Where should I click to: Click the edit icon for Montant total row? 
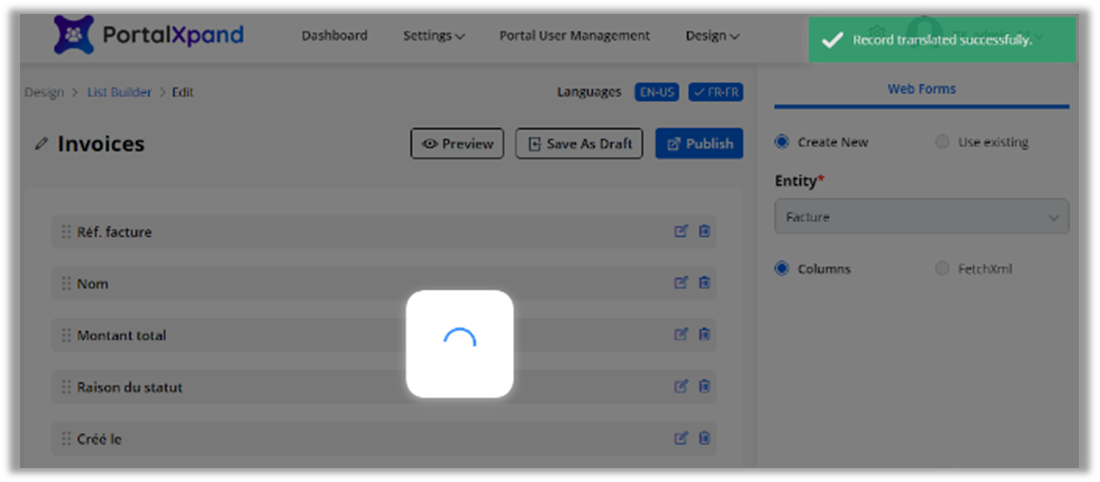[681, 335]
